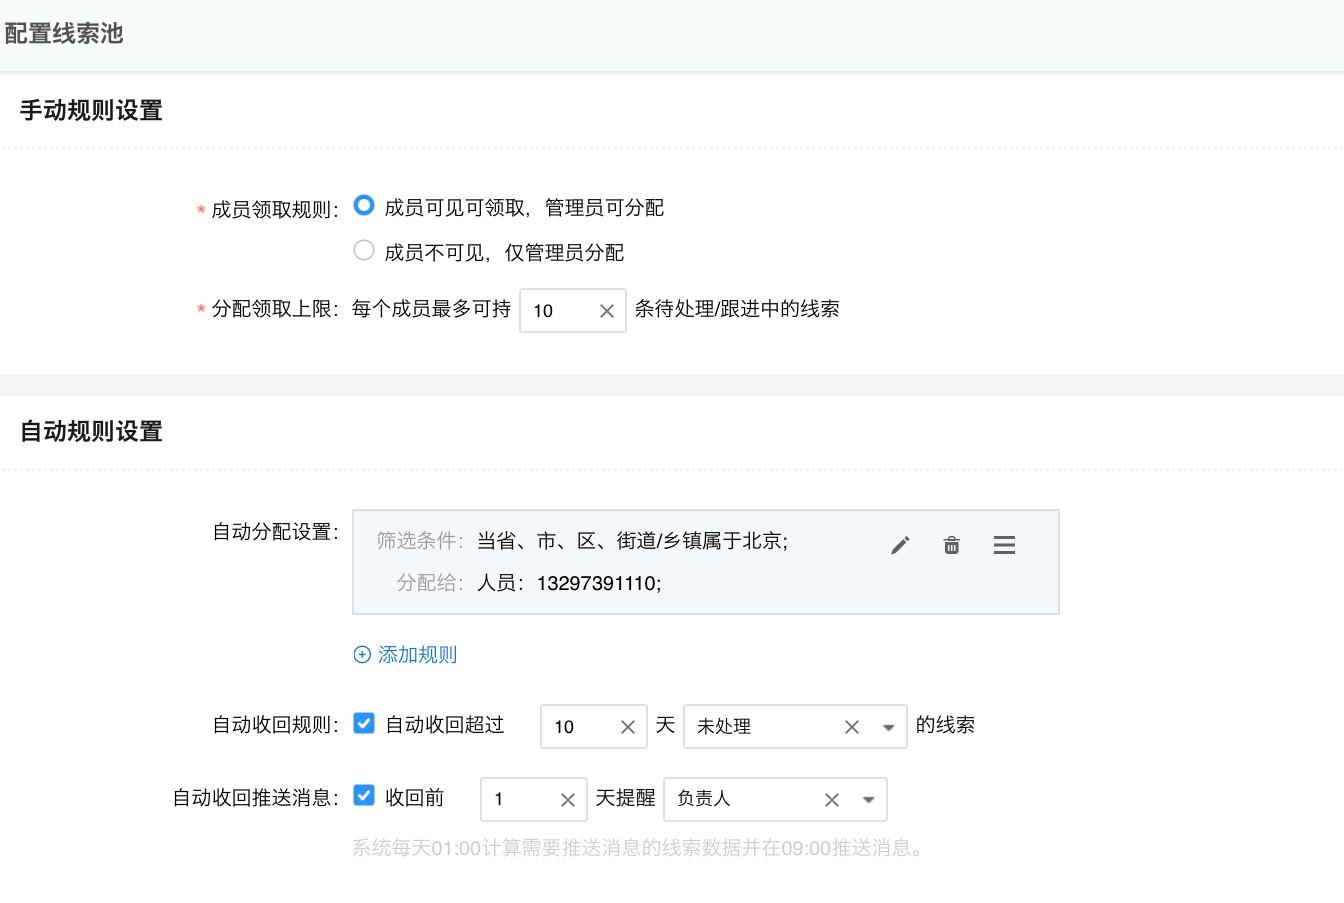Clear the 未处理 selection
The width and height of the screenshot is (1344, 903).
851,727
